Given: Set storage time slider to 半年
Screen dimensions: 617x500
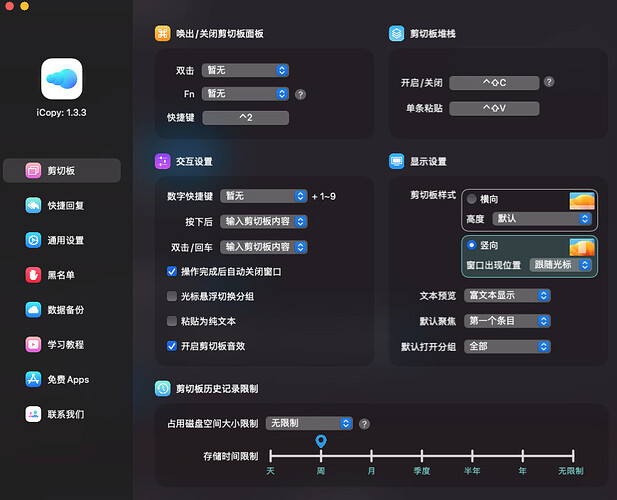Looking at the screenshot, I should pyautogui.click(x=472, y=456).
